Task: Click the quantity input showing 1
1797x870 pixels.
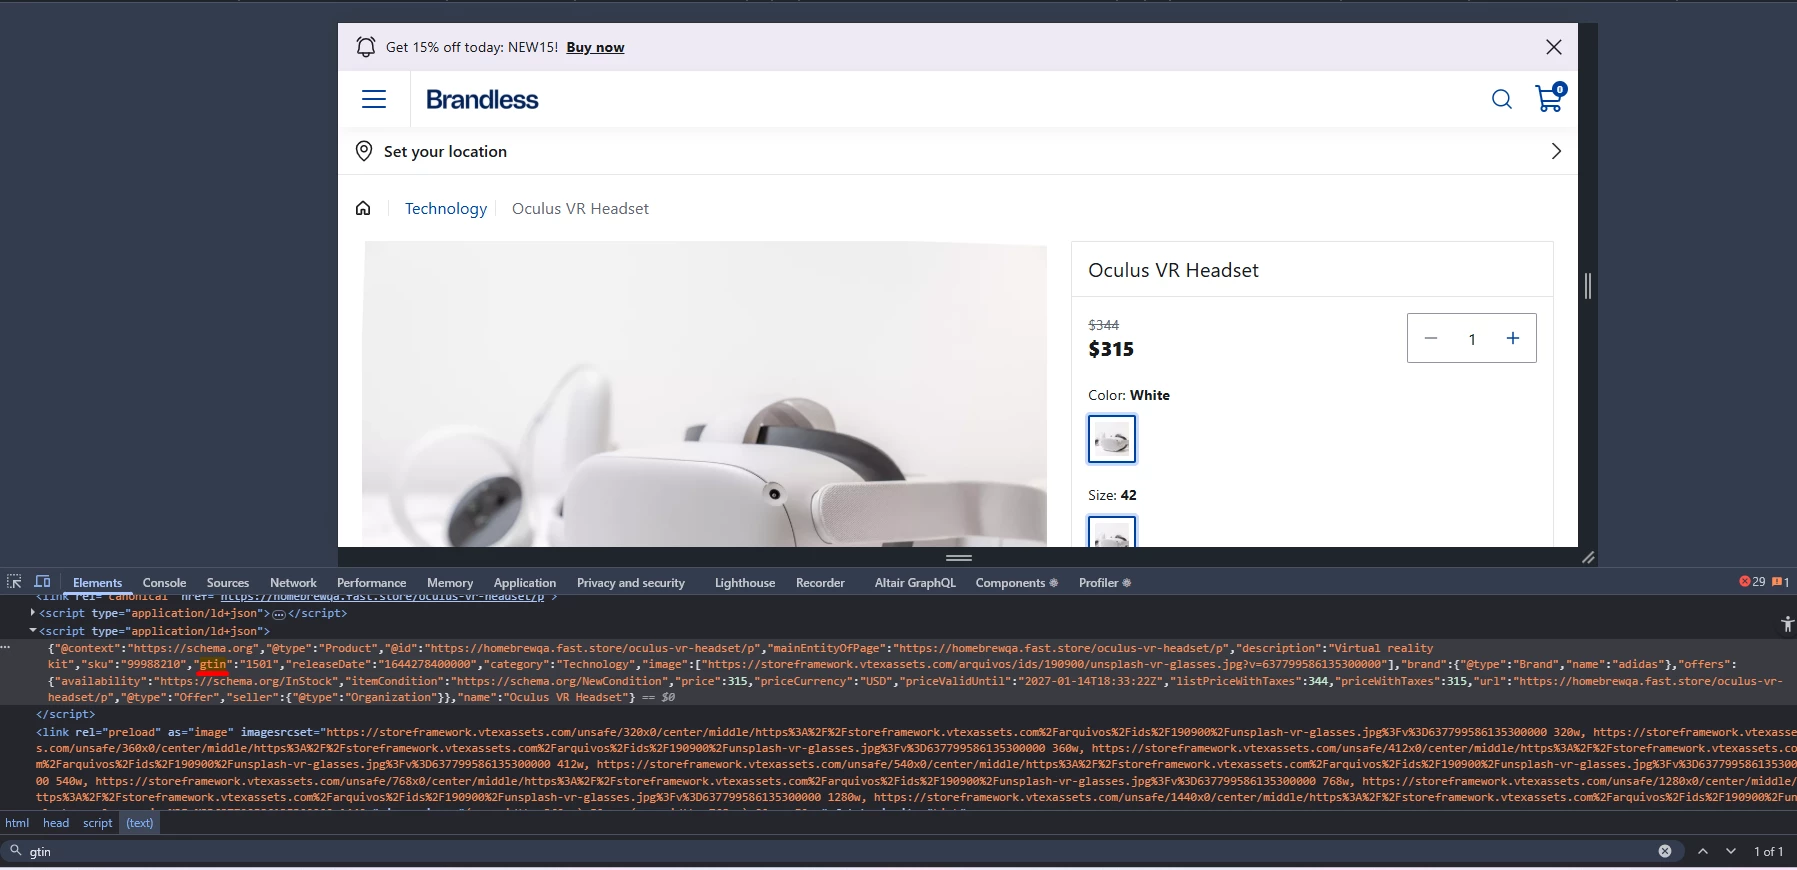Action: (x=1472, y=339)
